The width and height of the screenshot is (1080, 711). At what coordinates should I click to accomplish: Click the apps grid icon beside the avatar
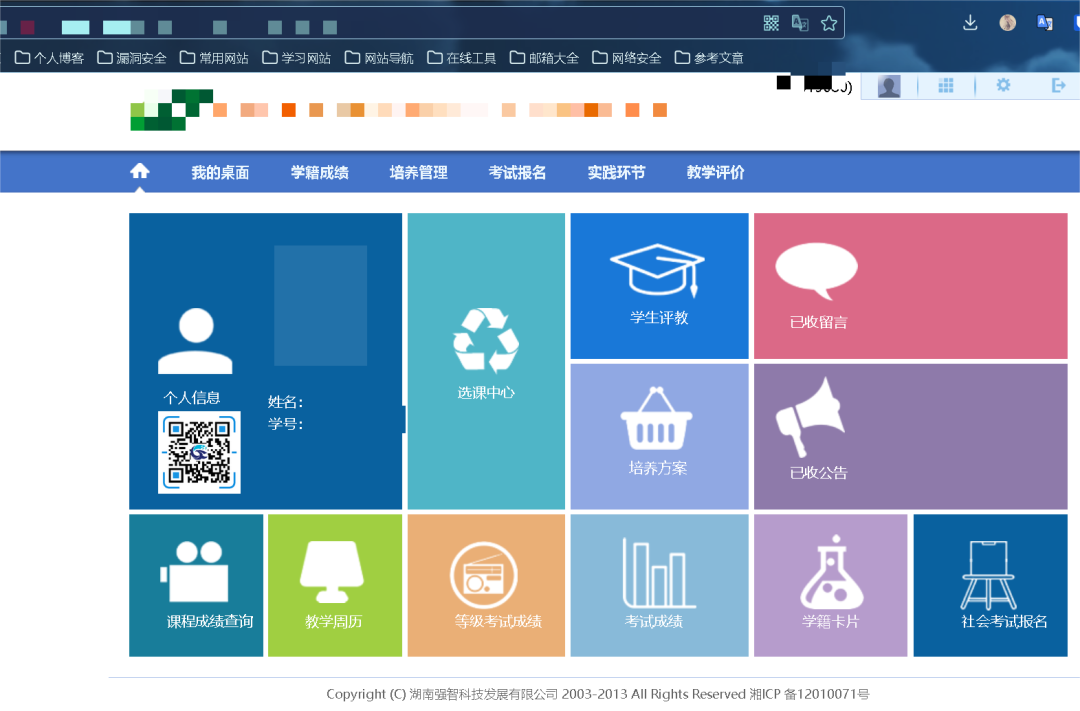click(946, 86)
